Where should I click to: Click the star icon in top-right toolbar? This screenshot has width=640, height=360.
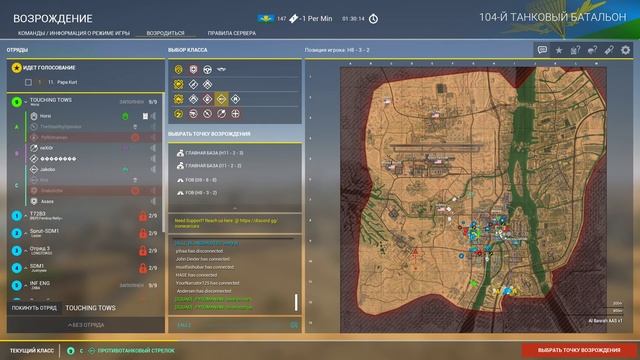click(x=559, y=50)
